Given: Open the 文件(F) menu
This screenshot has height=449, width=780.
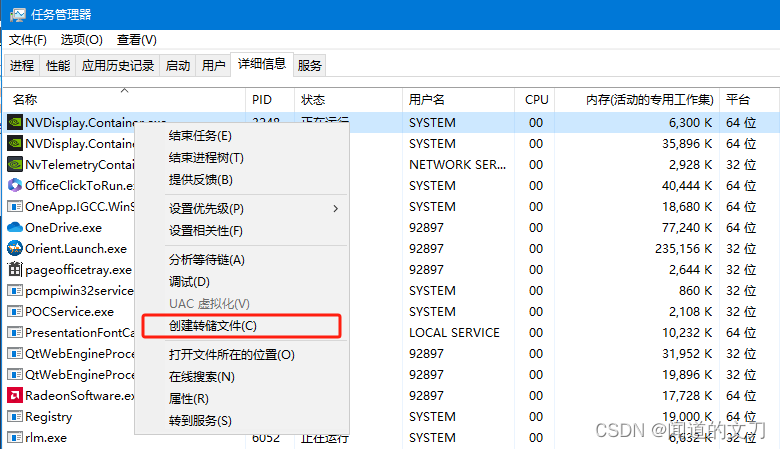Looking at the screenshot, I should point(28,40).
